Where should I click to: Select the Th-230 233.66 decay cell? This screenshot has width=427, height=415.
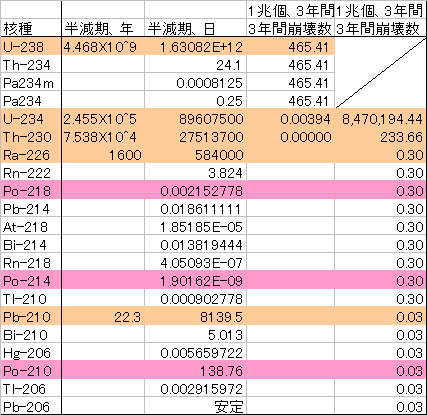380,137
